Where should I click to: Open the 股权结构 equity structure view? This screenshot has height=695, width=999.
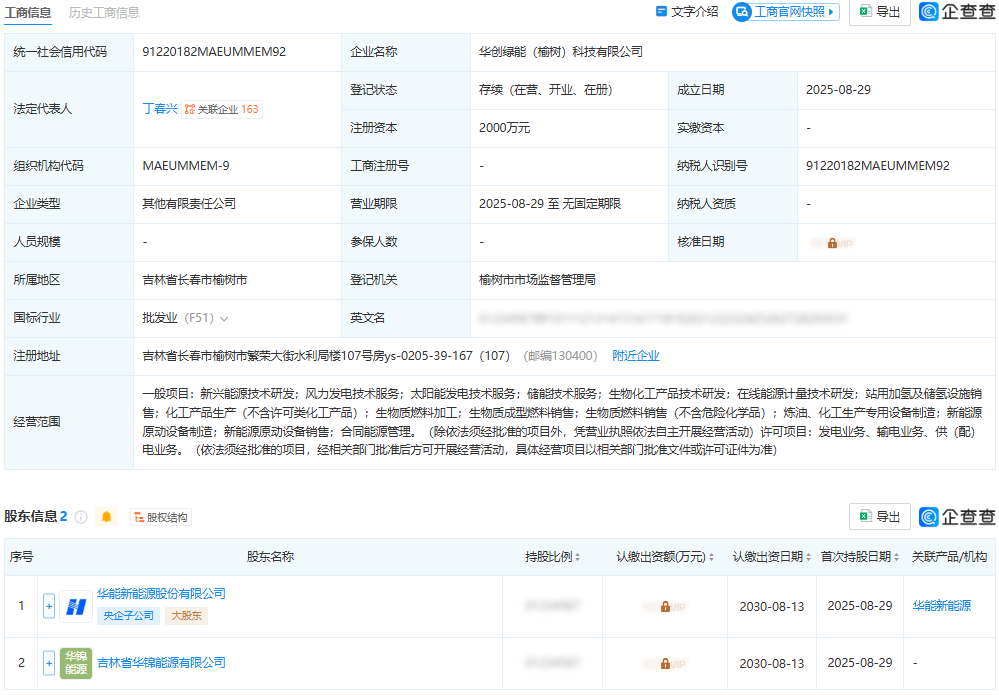(x=159, y=517)
